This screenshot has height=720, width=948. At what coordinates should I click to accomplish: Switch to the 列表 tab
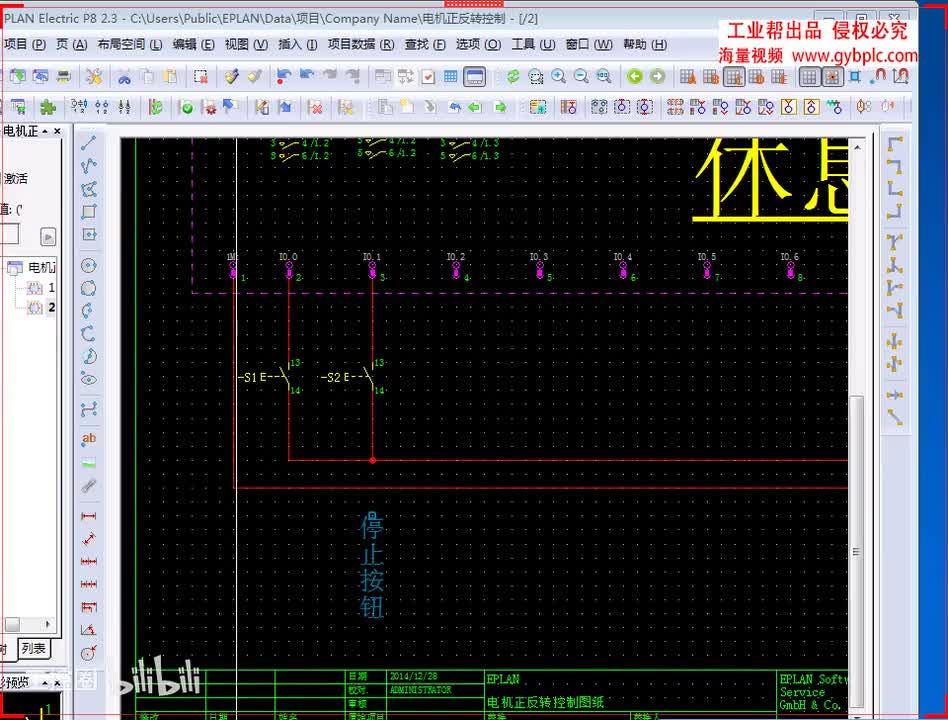(x=34, y=649)
